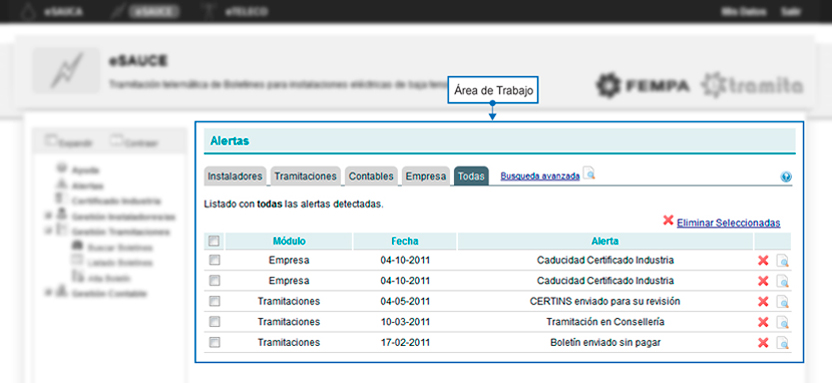
Task: View details of Boletín enviado sin pagar
Action: pos(783,343)
